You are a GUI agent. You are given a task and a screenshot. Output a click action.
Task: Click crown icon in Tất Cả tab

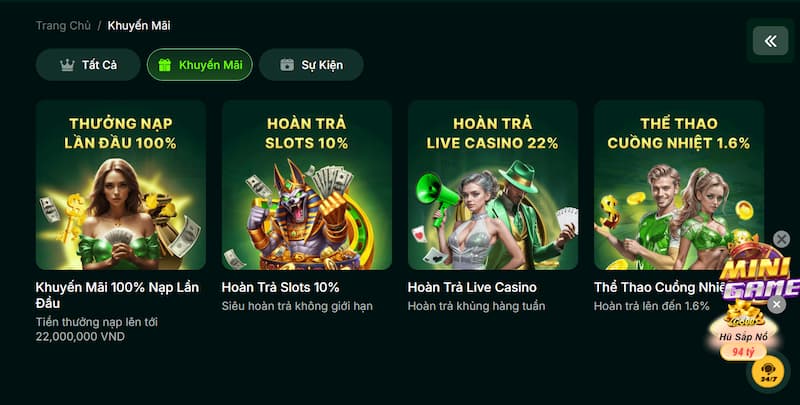[x=67, y=65]
